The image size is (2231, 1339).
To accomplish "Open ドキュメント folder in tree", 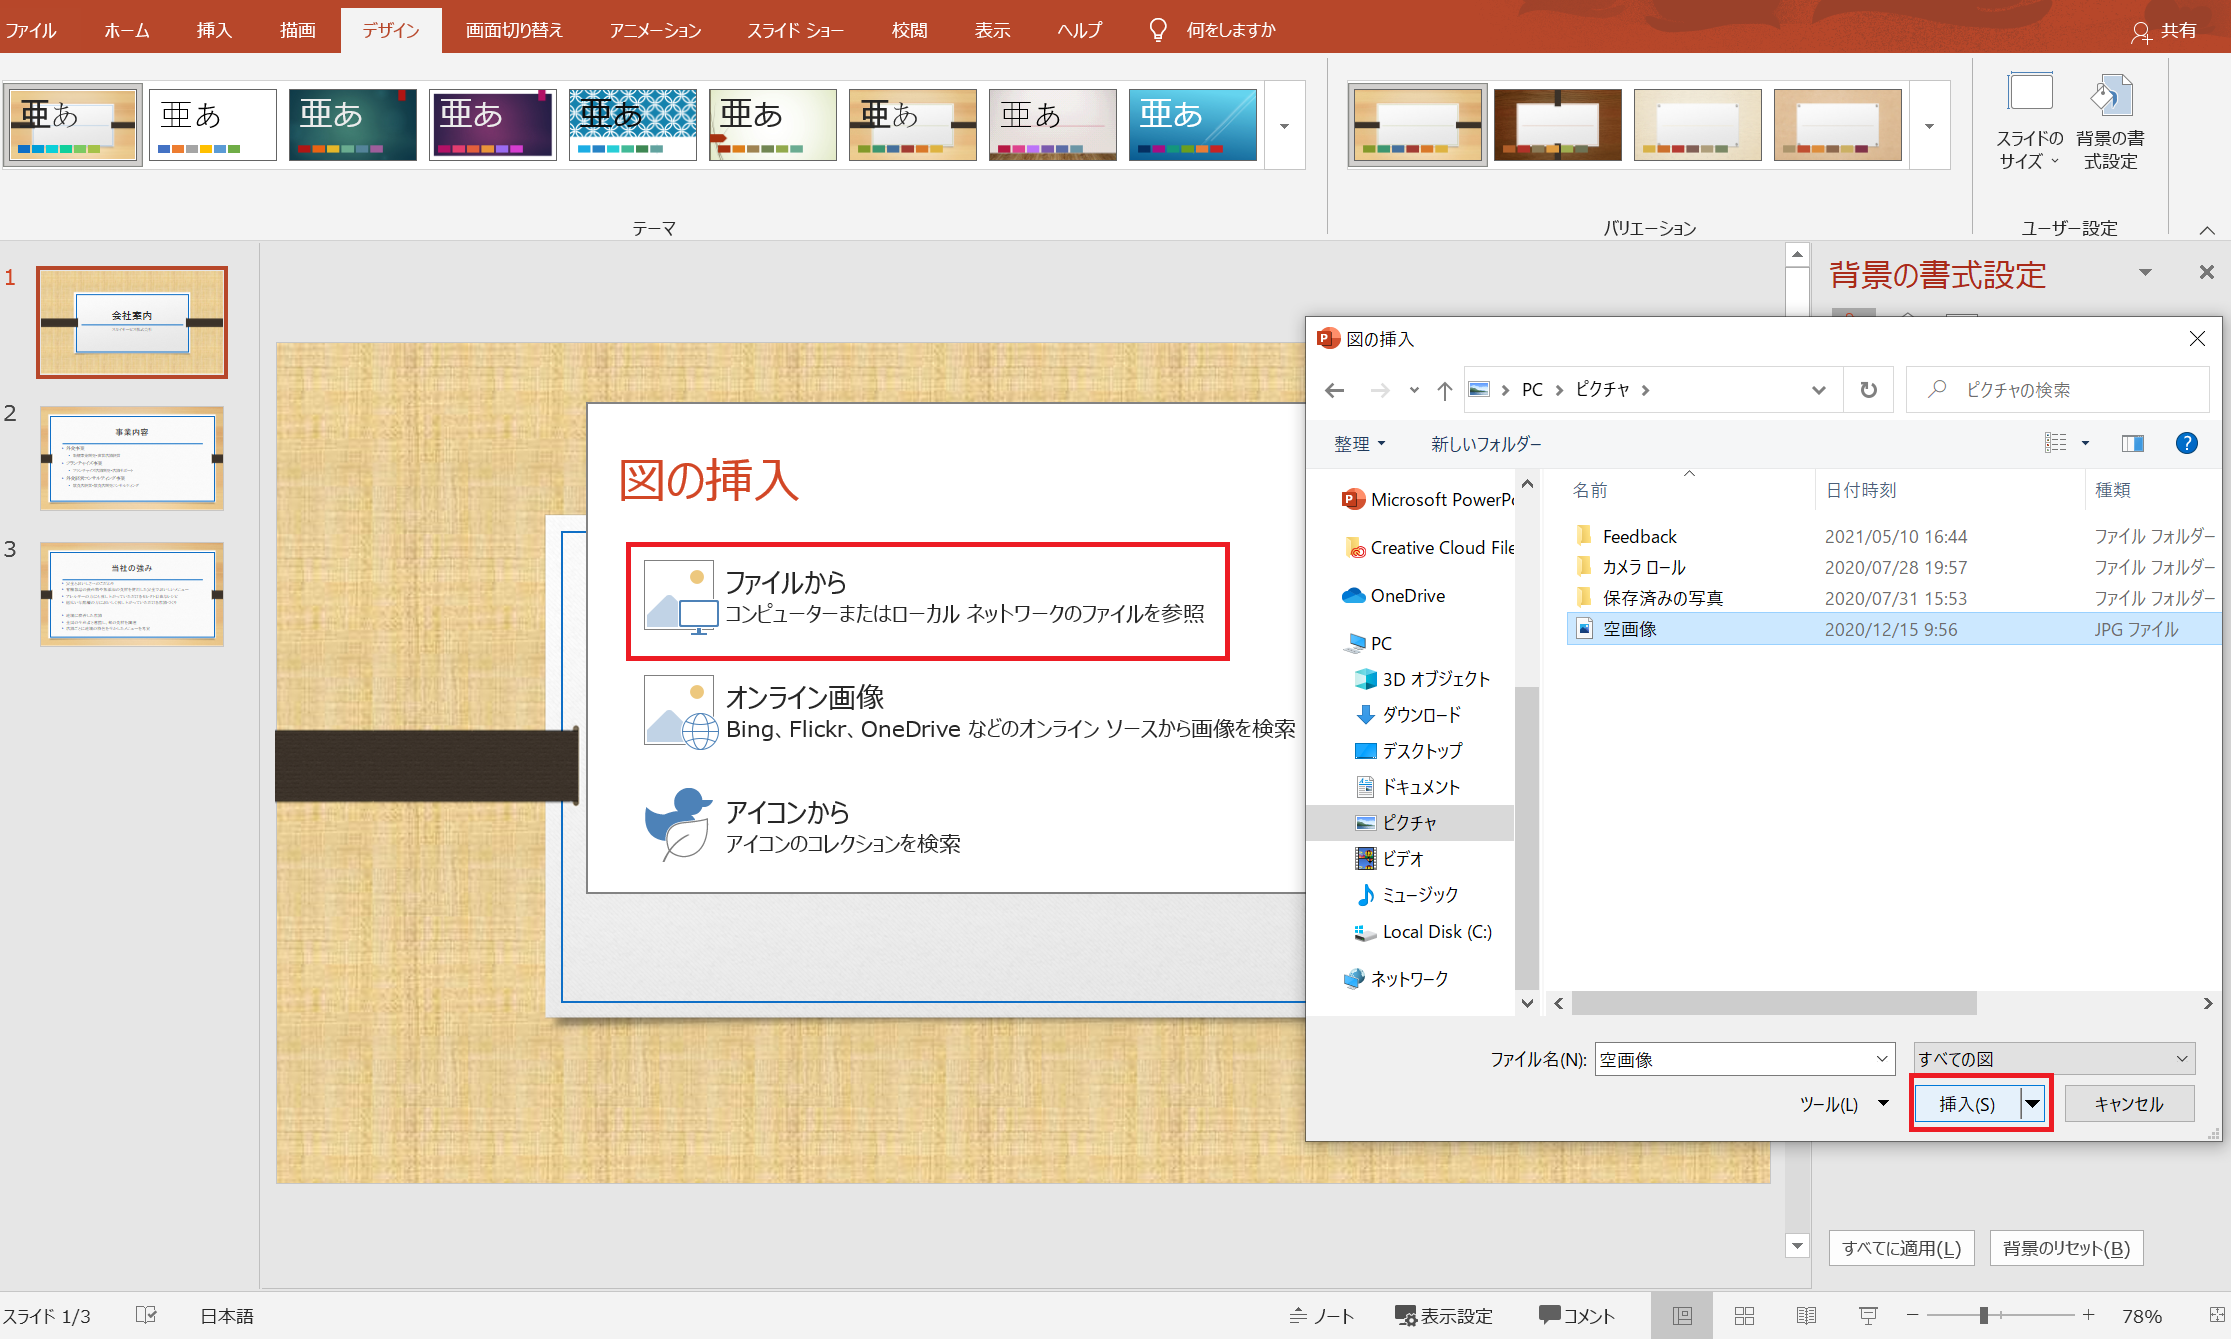I will point(1407,787).
